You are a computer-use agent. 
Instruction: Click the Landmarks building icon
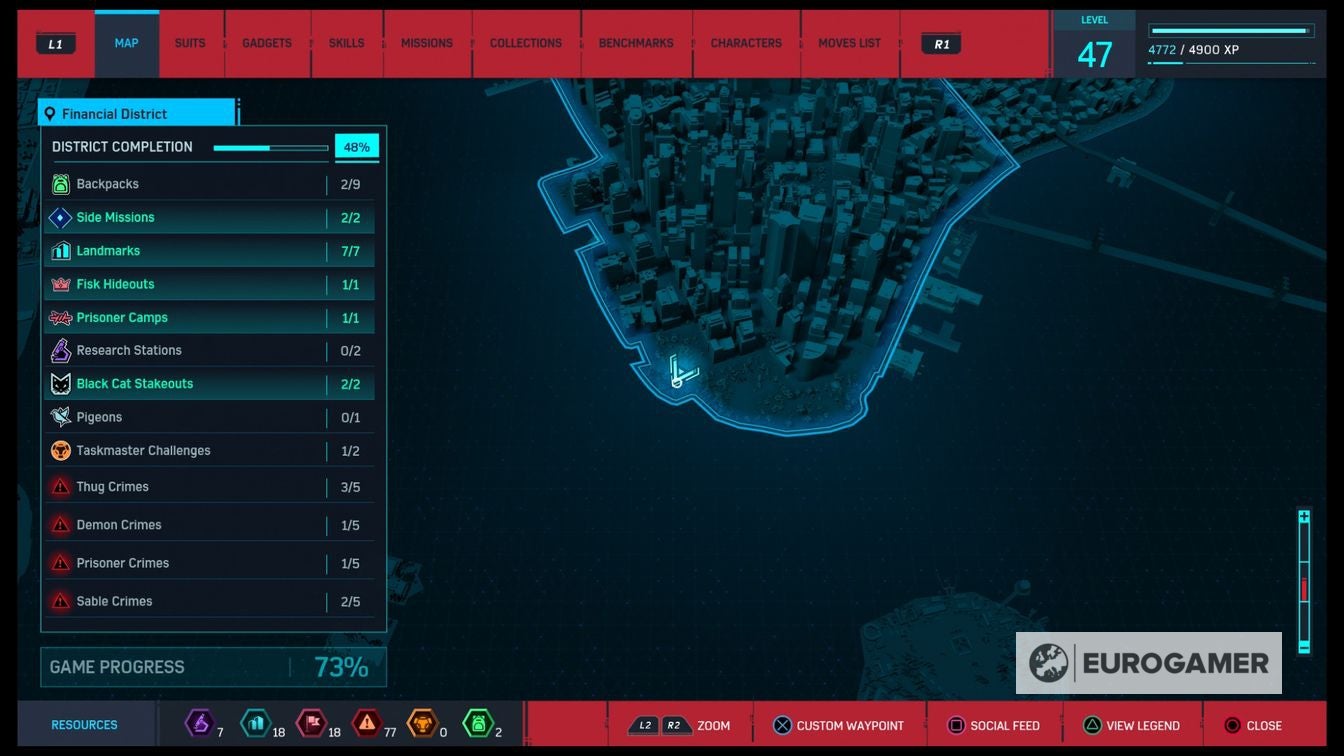(x=61, y=251)
